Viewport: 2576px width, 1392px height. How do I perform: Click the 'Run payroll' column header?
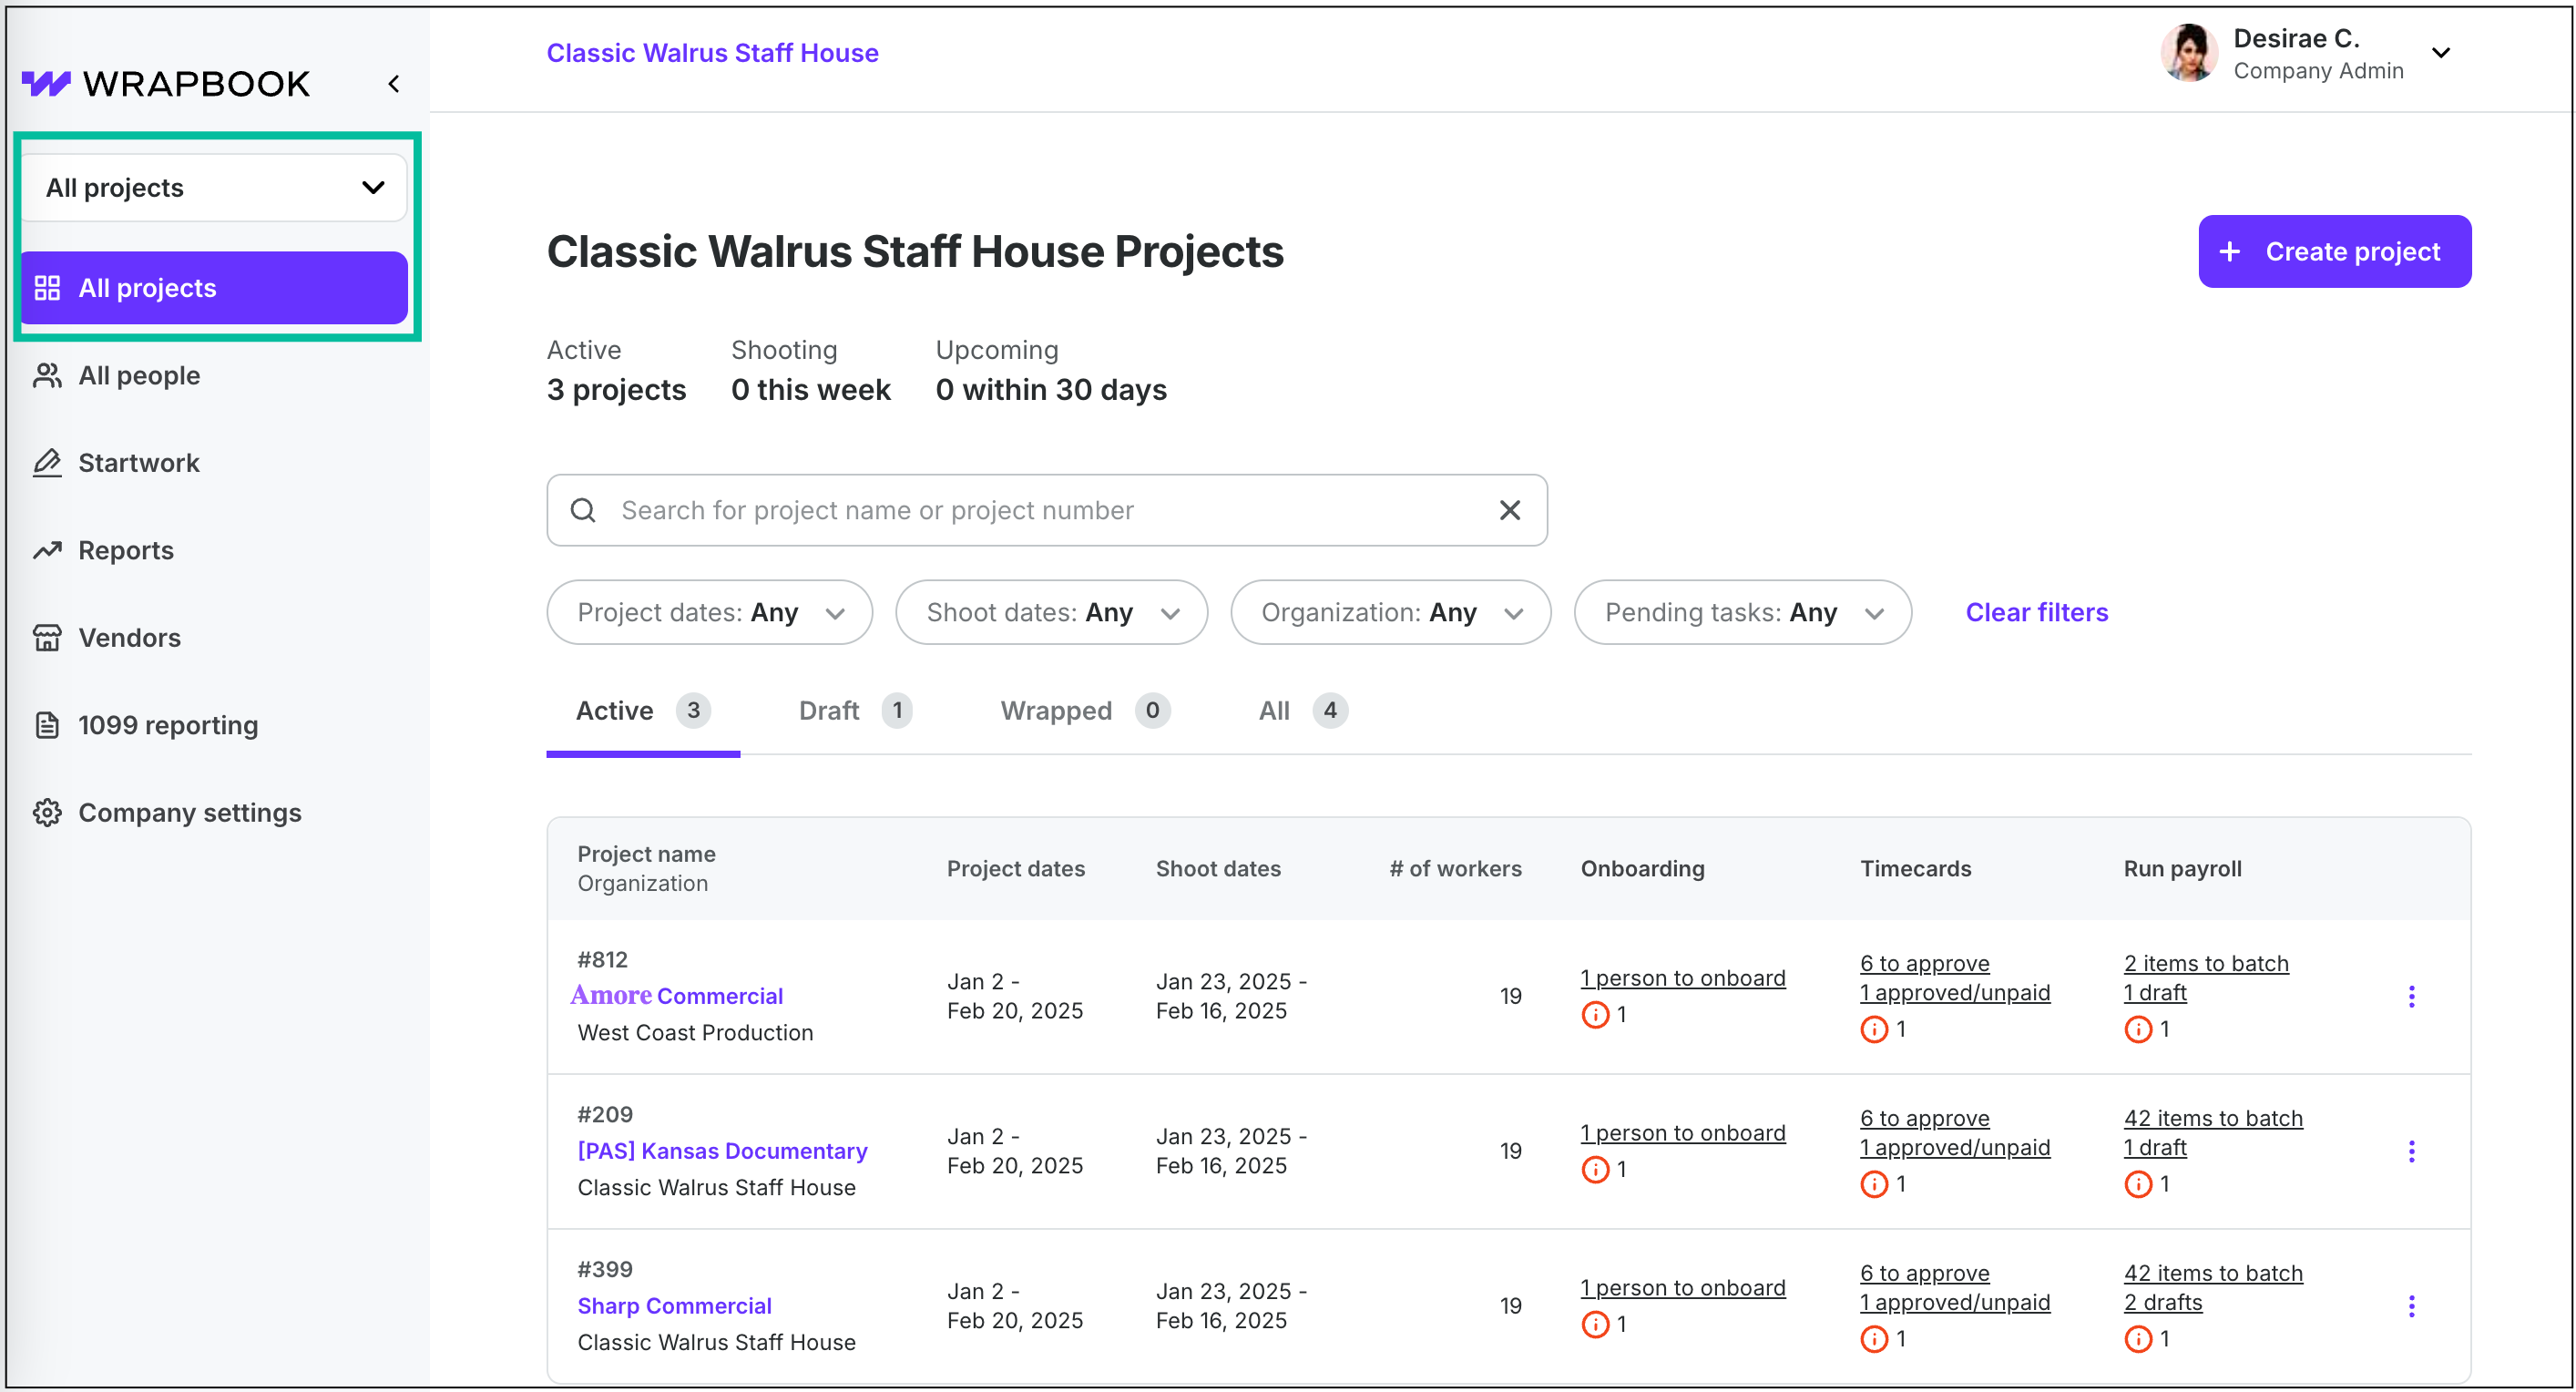[x=2182, y=870]
